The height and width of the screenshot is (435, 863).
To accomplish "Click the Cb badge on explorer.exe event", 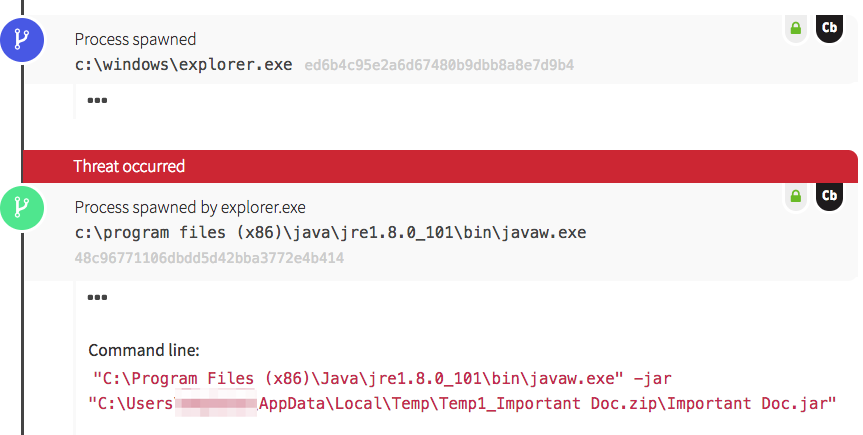I will click(829, 29).
